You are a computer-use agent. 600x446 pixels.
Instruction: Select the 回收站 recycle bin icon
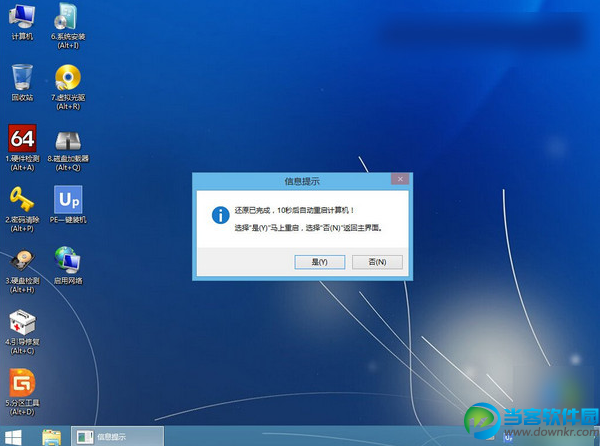[x=22, y=83]
